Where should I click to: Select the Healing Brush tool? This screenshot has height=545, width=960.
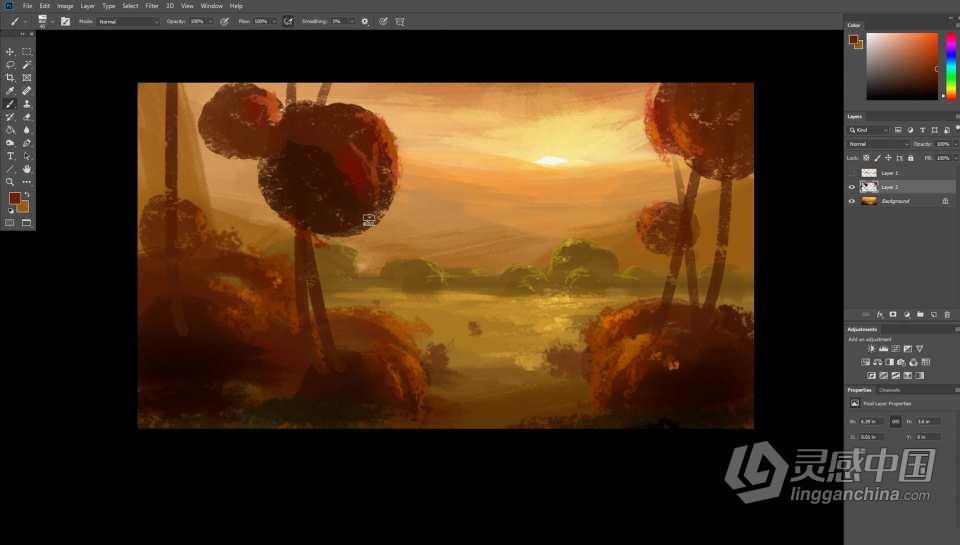[26, 91]
